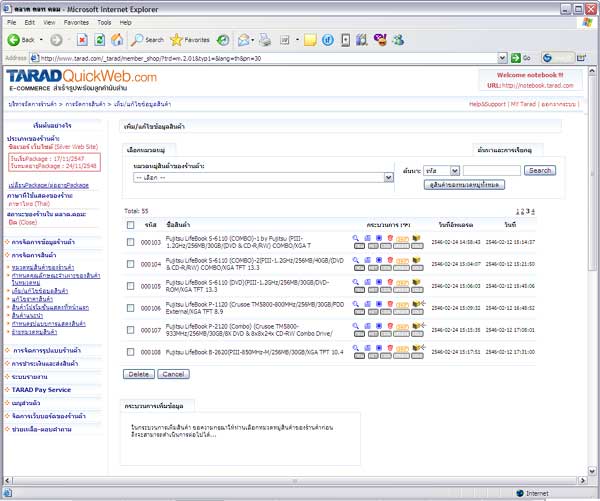Click the red trash icon for product 000103
Screen dimensions: 600x501
click(x=390, y=238)
